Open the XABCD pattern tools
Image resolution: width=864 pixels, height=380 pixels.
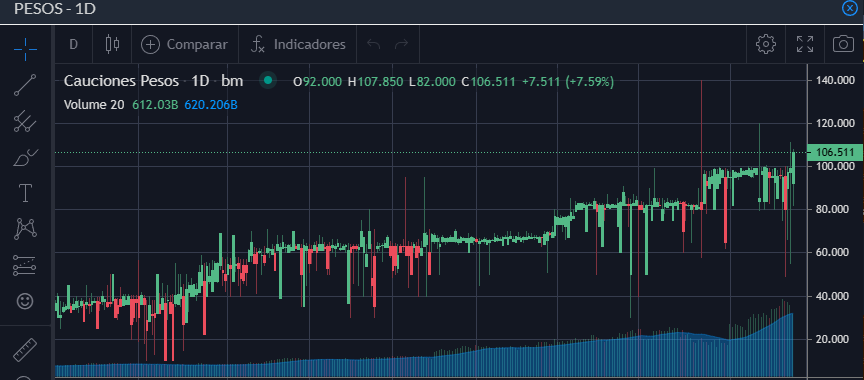tap(25, 229)
